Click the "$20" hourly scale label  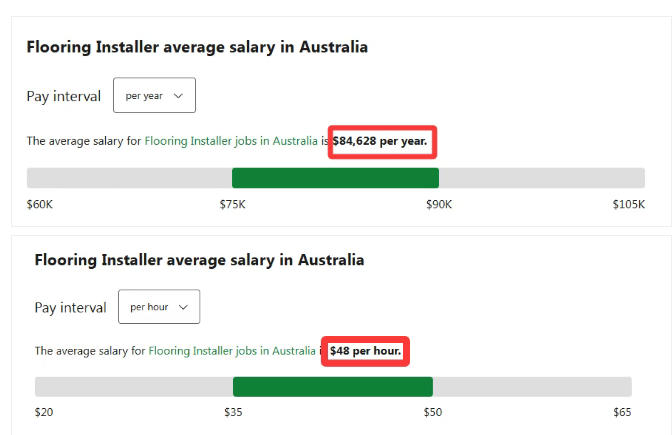(x=44, y=411)
